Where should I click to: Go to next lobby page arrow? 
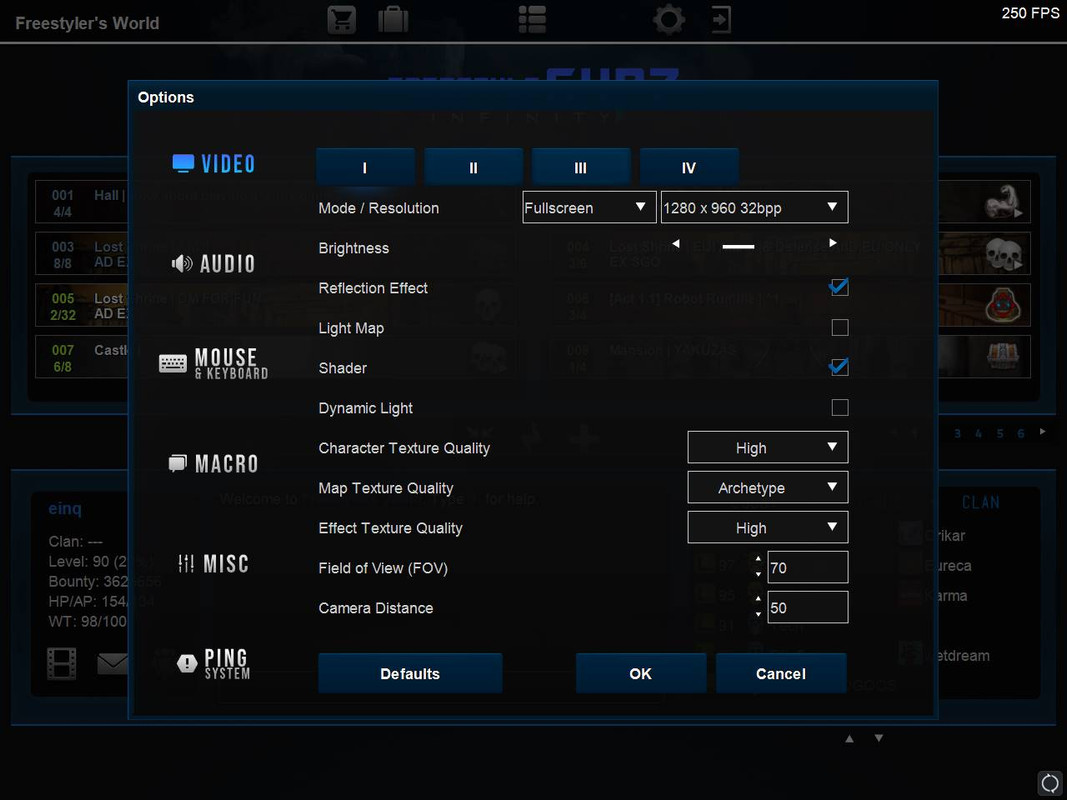(x=1042, y=432)
